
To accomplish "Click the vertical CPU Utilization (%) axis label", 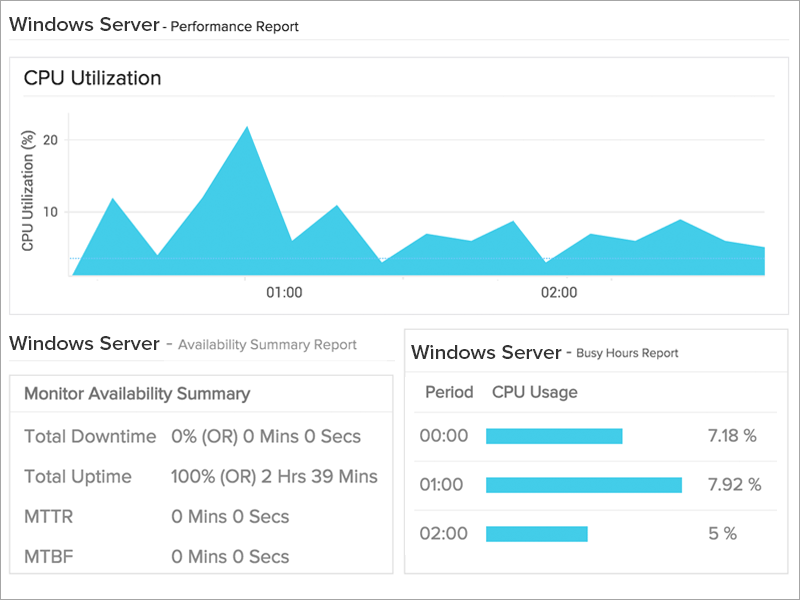I will click(x=28, y=190).
